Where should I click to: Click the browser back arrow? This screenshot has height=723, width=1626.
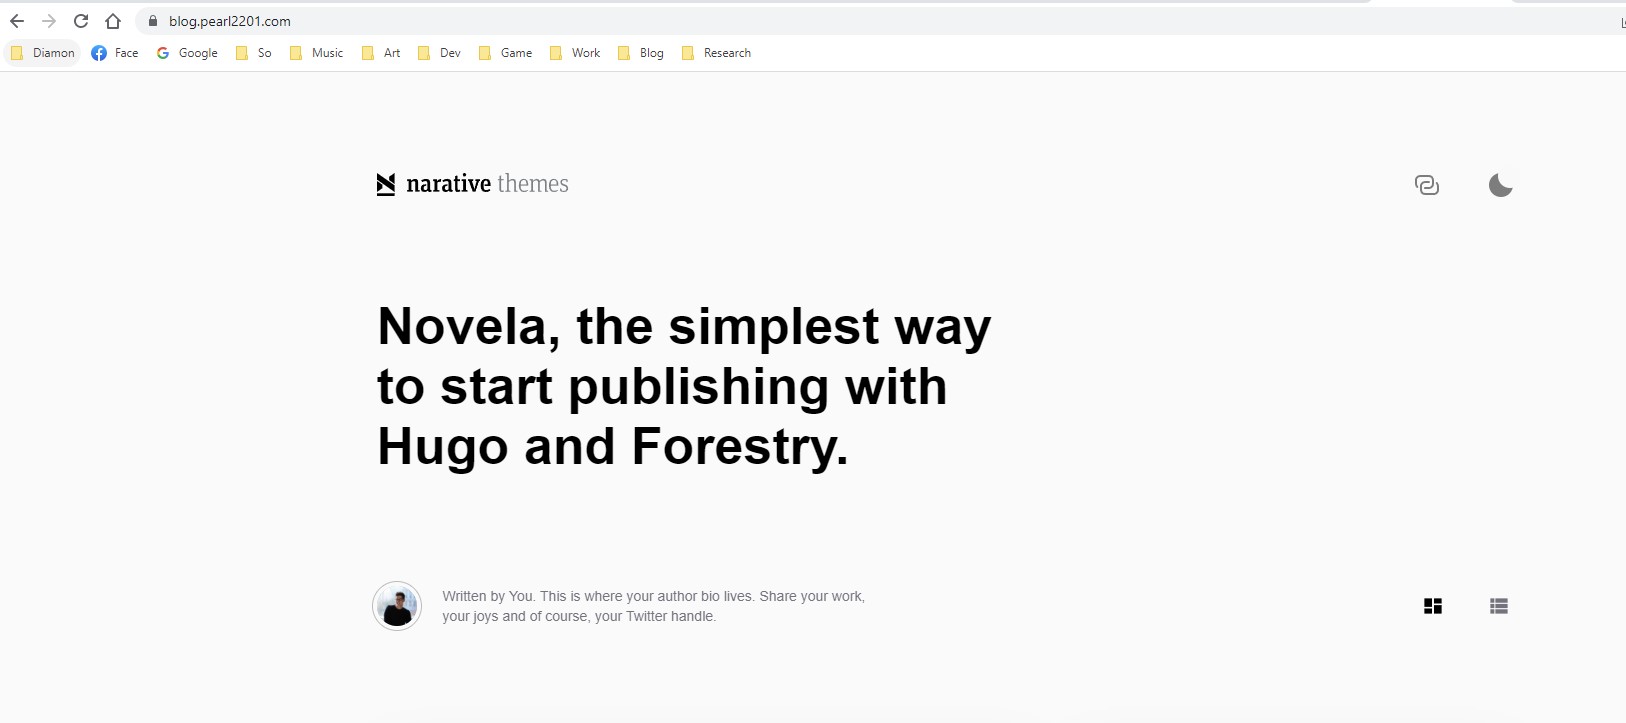17,21
